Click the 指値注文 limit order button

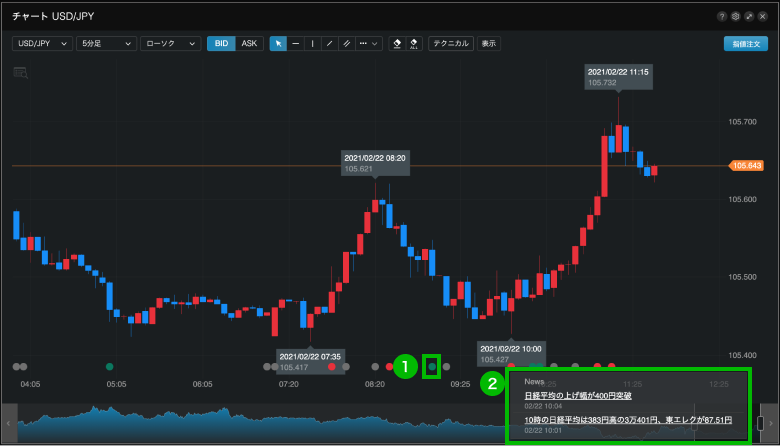click(745, 44)
